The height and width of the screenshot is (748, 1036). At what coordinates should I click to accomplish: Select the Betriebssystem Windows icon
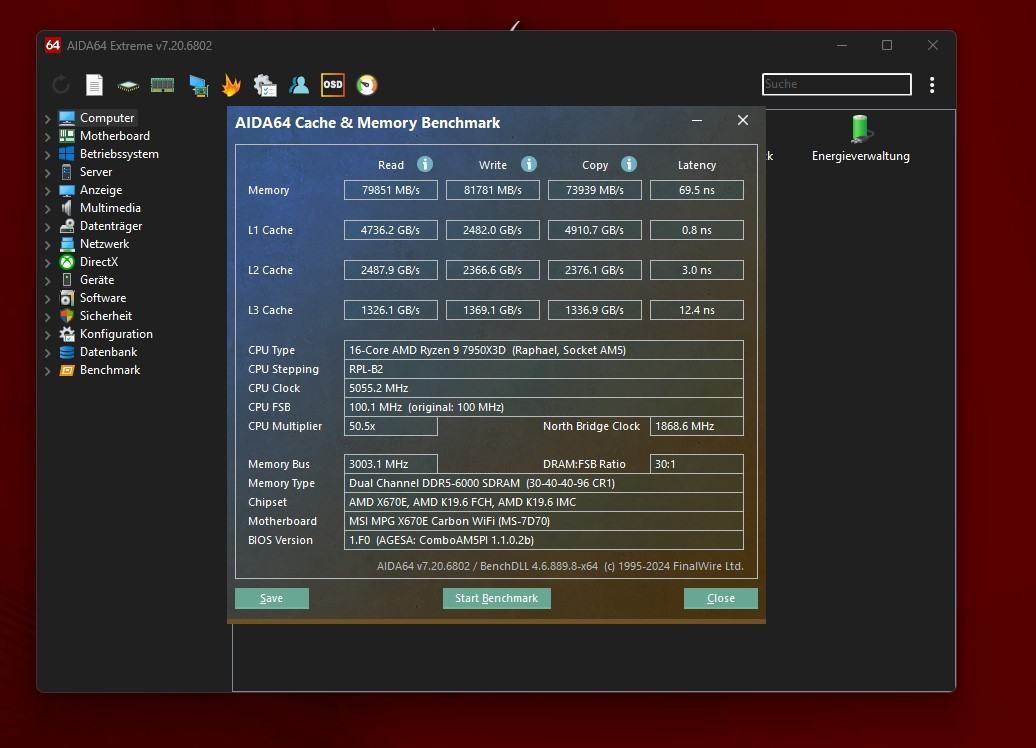tap(67, 153)
